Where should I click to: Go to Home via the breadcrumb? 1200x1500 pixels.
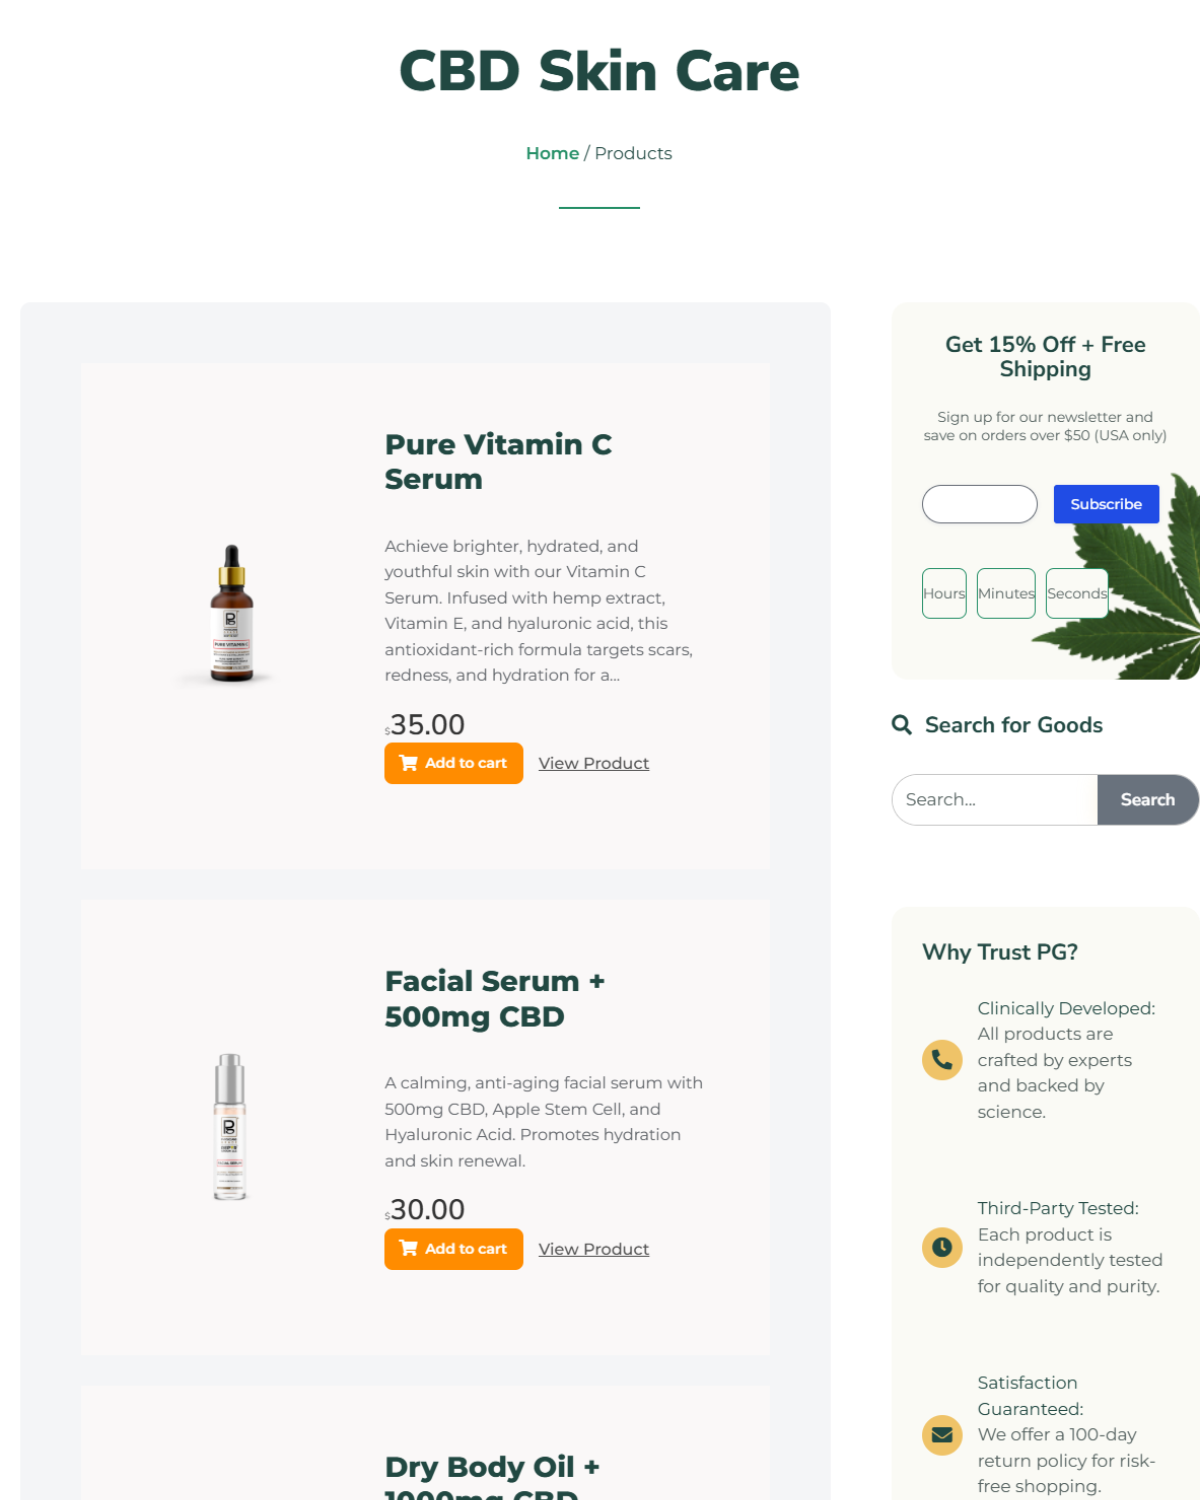tap(552, 153)
